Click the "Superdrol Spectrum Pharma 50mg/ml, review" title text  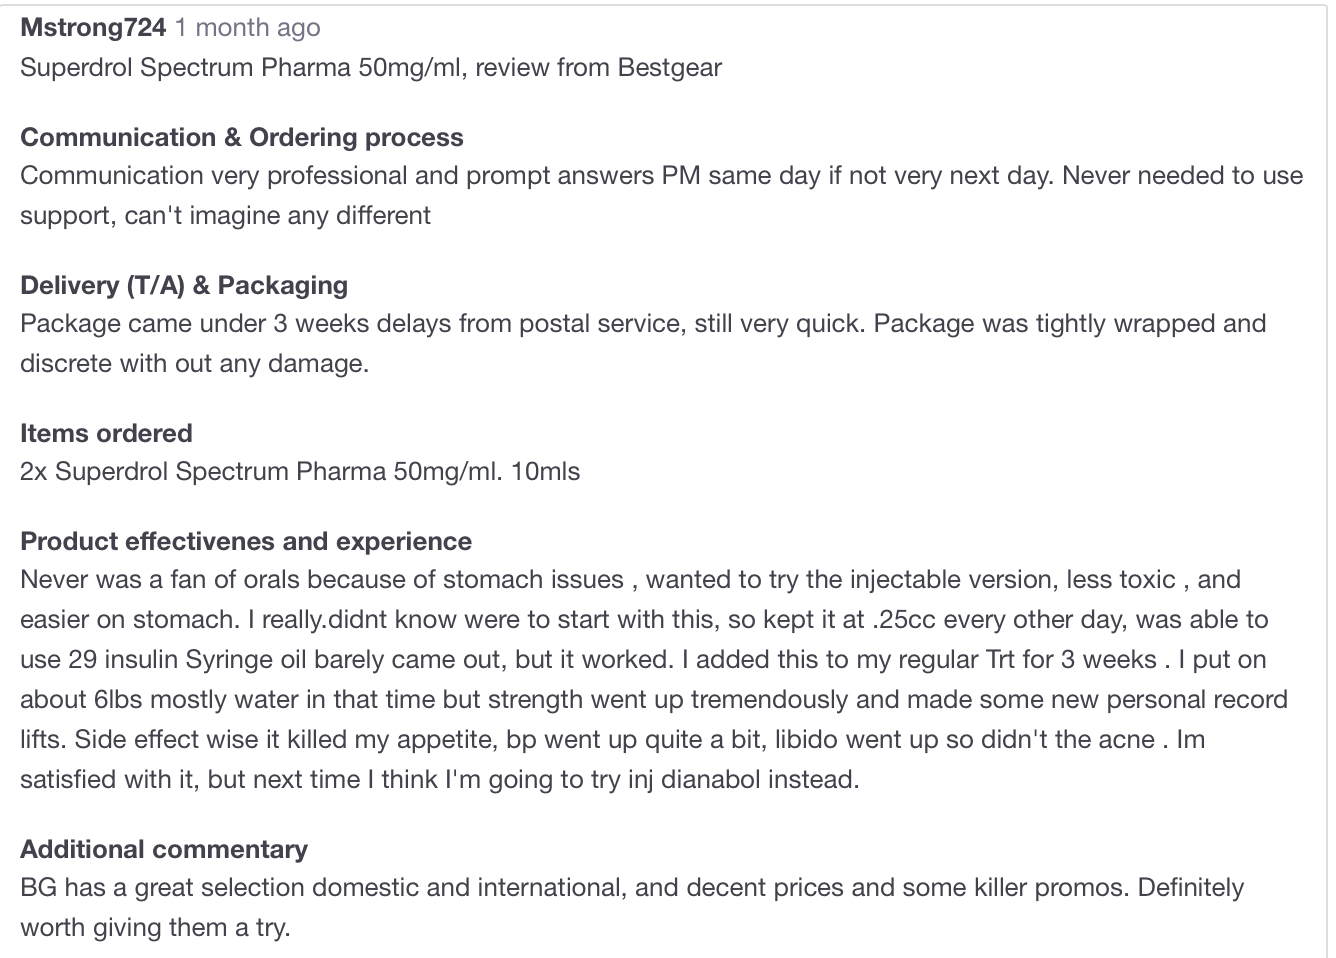pyautogui.click(x=270, y=67)
